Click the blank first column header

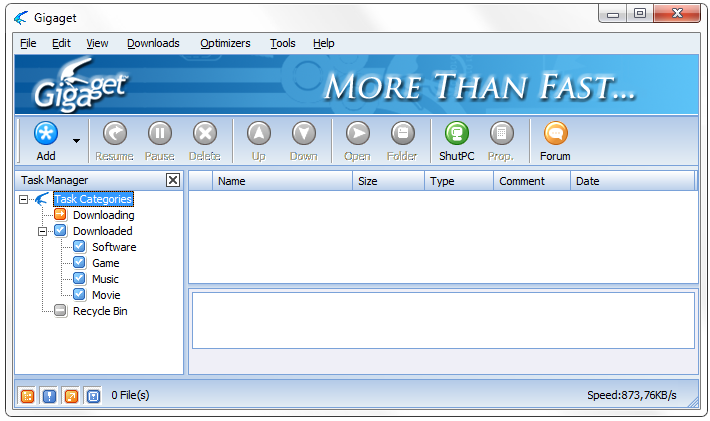pyautogui.click(x=201, y=181)
